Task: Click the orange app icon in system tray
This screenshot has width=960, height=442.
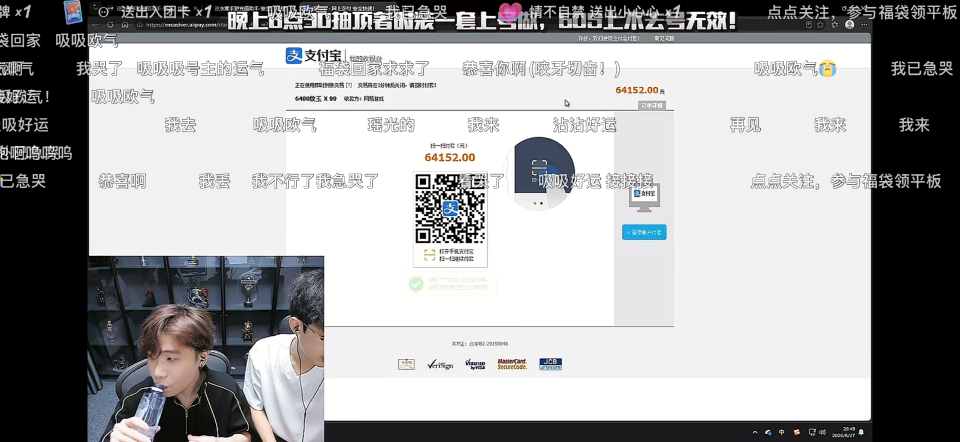Action: (797, 432)
